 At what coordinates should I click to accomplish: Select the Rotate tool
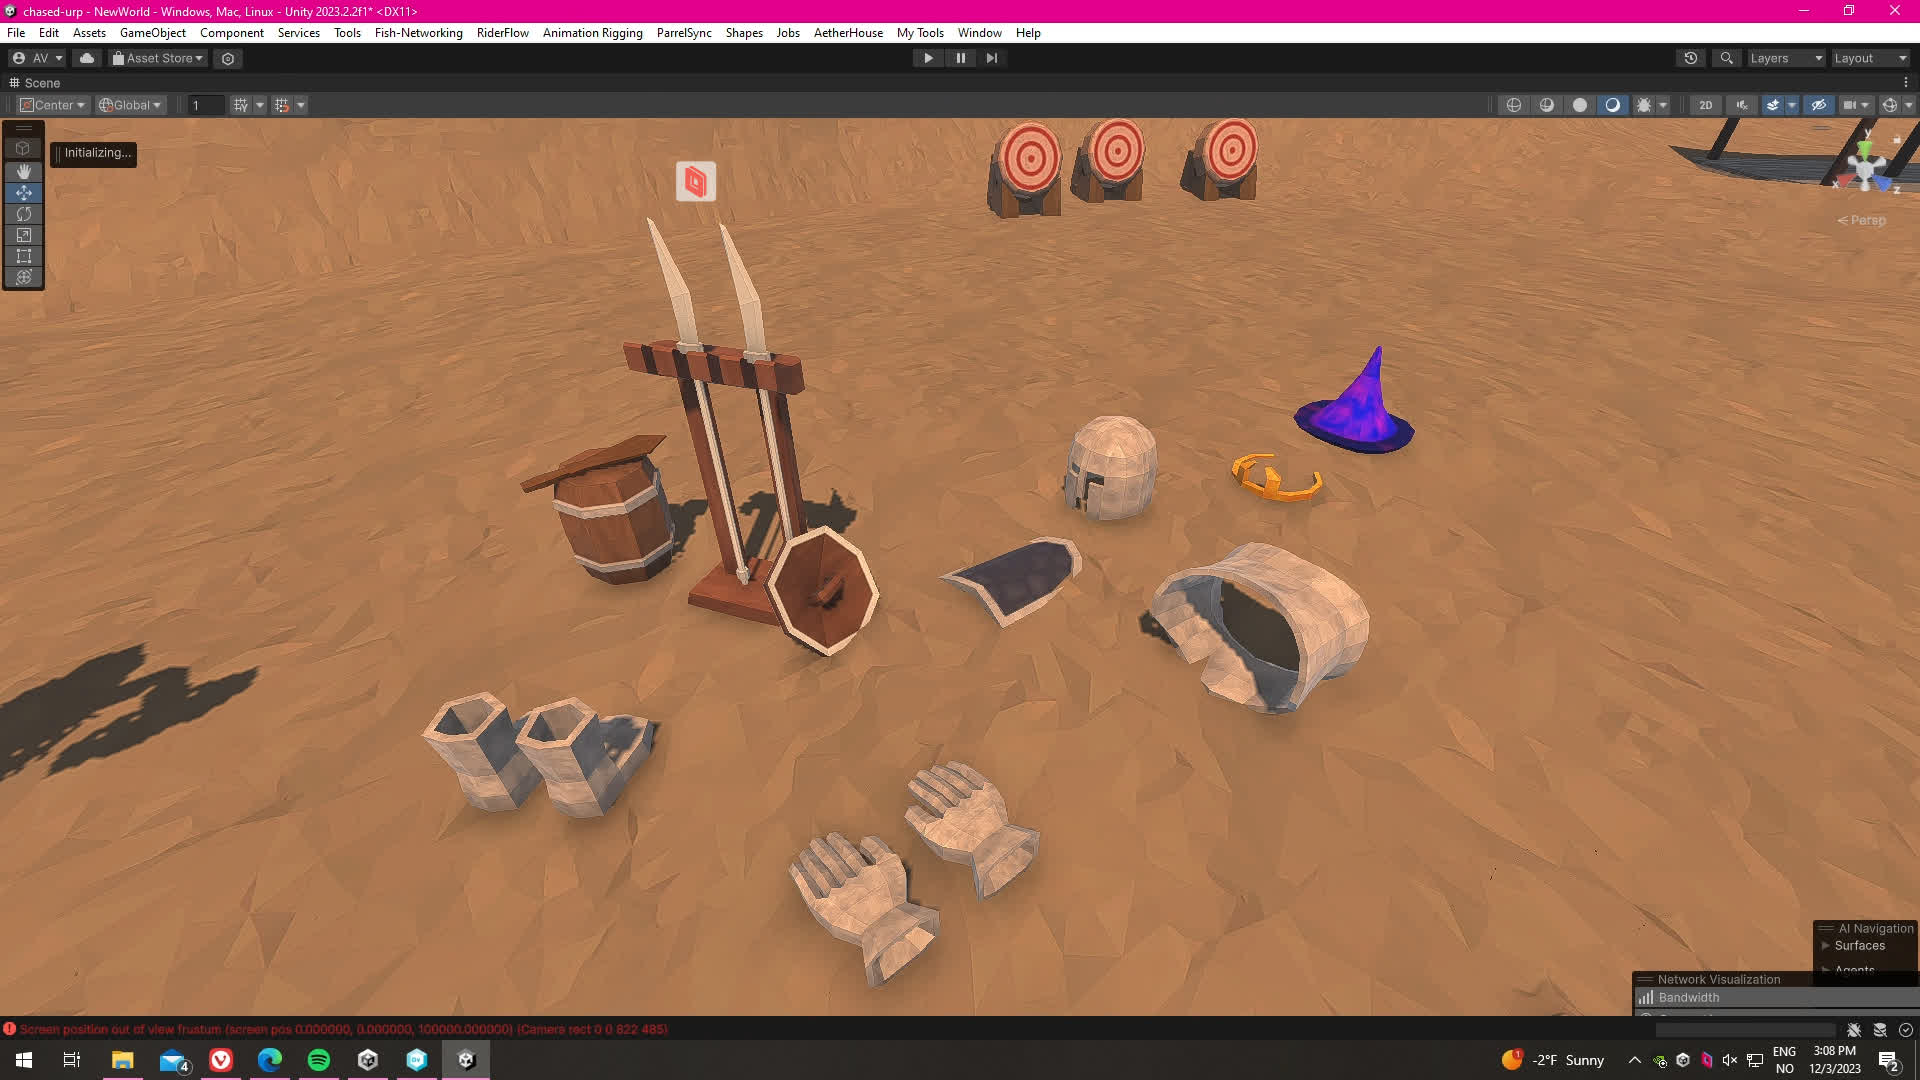(x=23, y=213)
